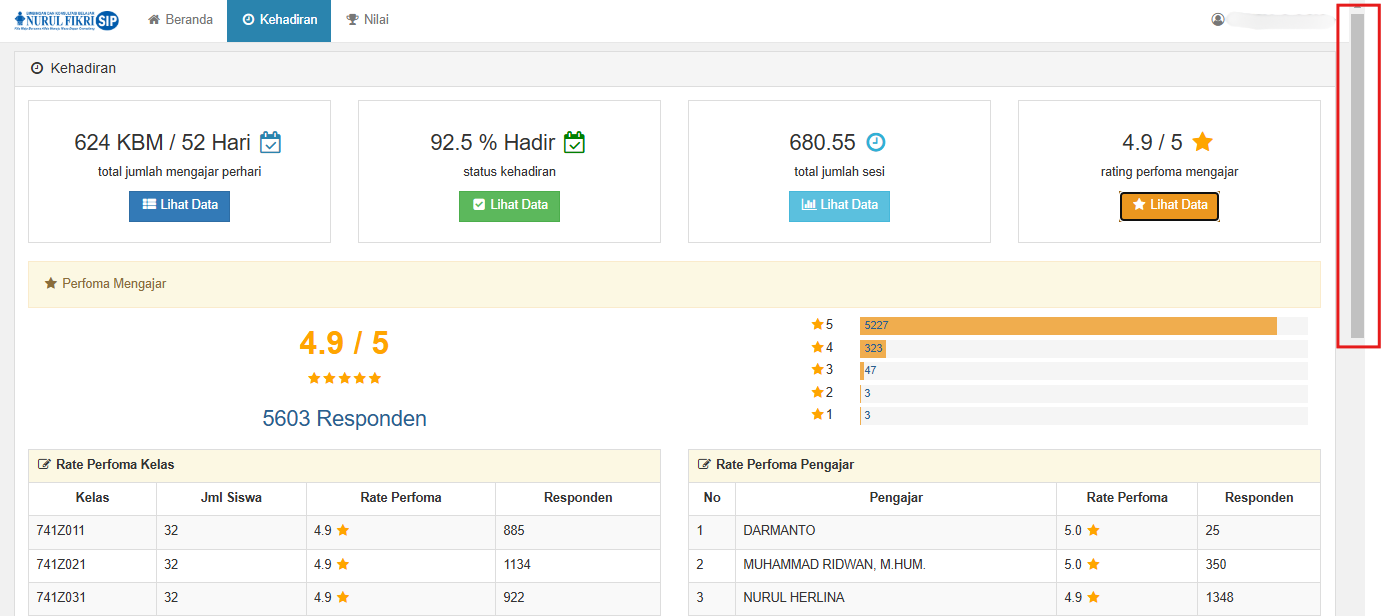The height and width of the screenshot is (616, 1381).
Task: Click the 4-star rating bar showing 323
Action: (x=873, y=349)
